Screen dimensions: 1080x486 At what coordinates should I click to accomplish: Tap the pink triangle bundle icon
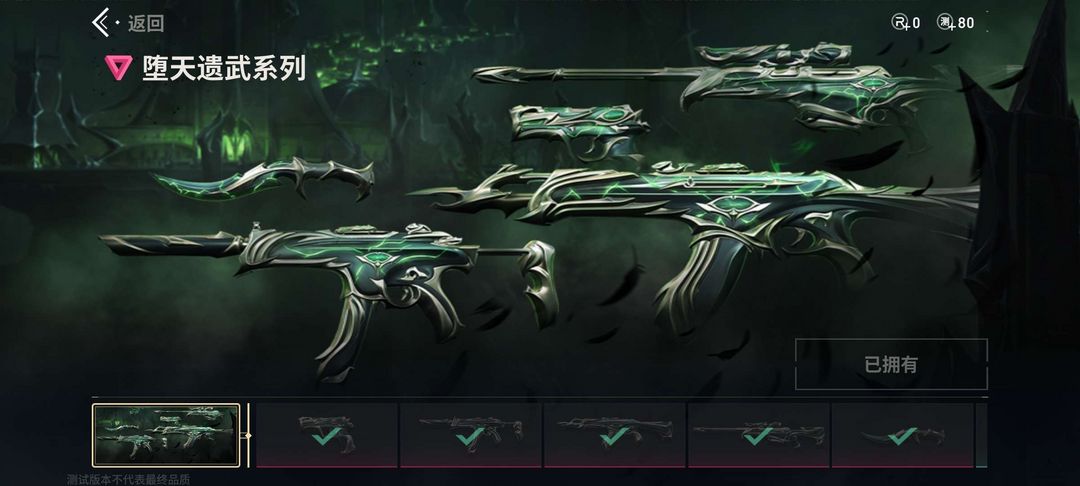point(118,67)
